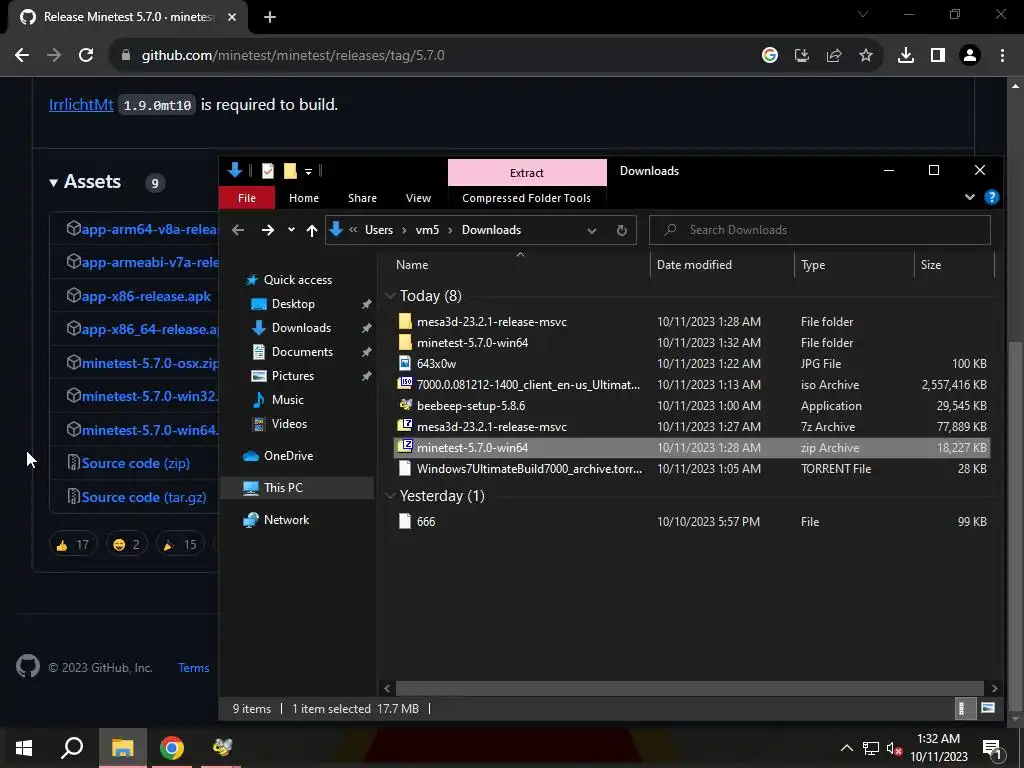Click IrrlichtMt link
The image size is (1024, 768).
pyautogui.click(x=81, y=104)
